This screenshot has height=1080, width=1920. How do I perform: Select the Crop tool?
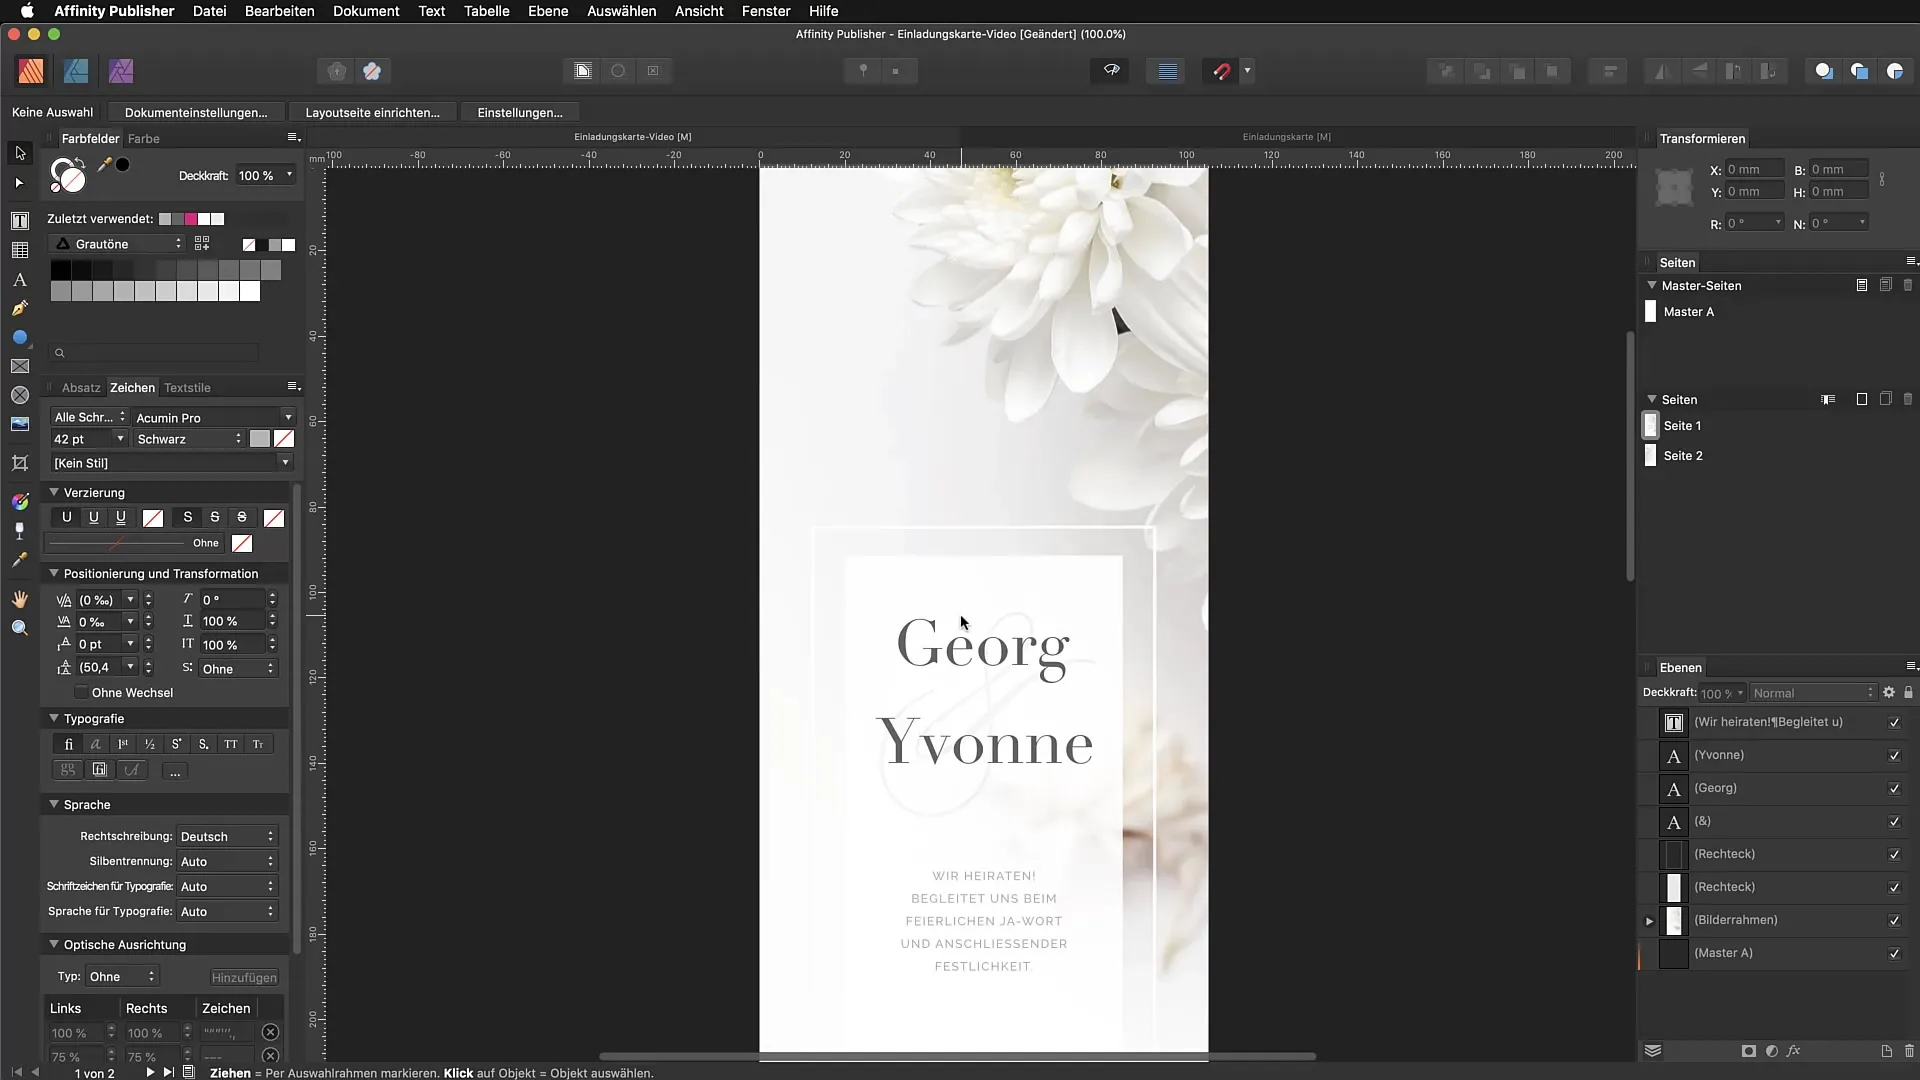pyautogui.click(x=20, y=463)
